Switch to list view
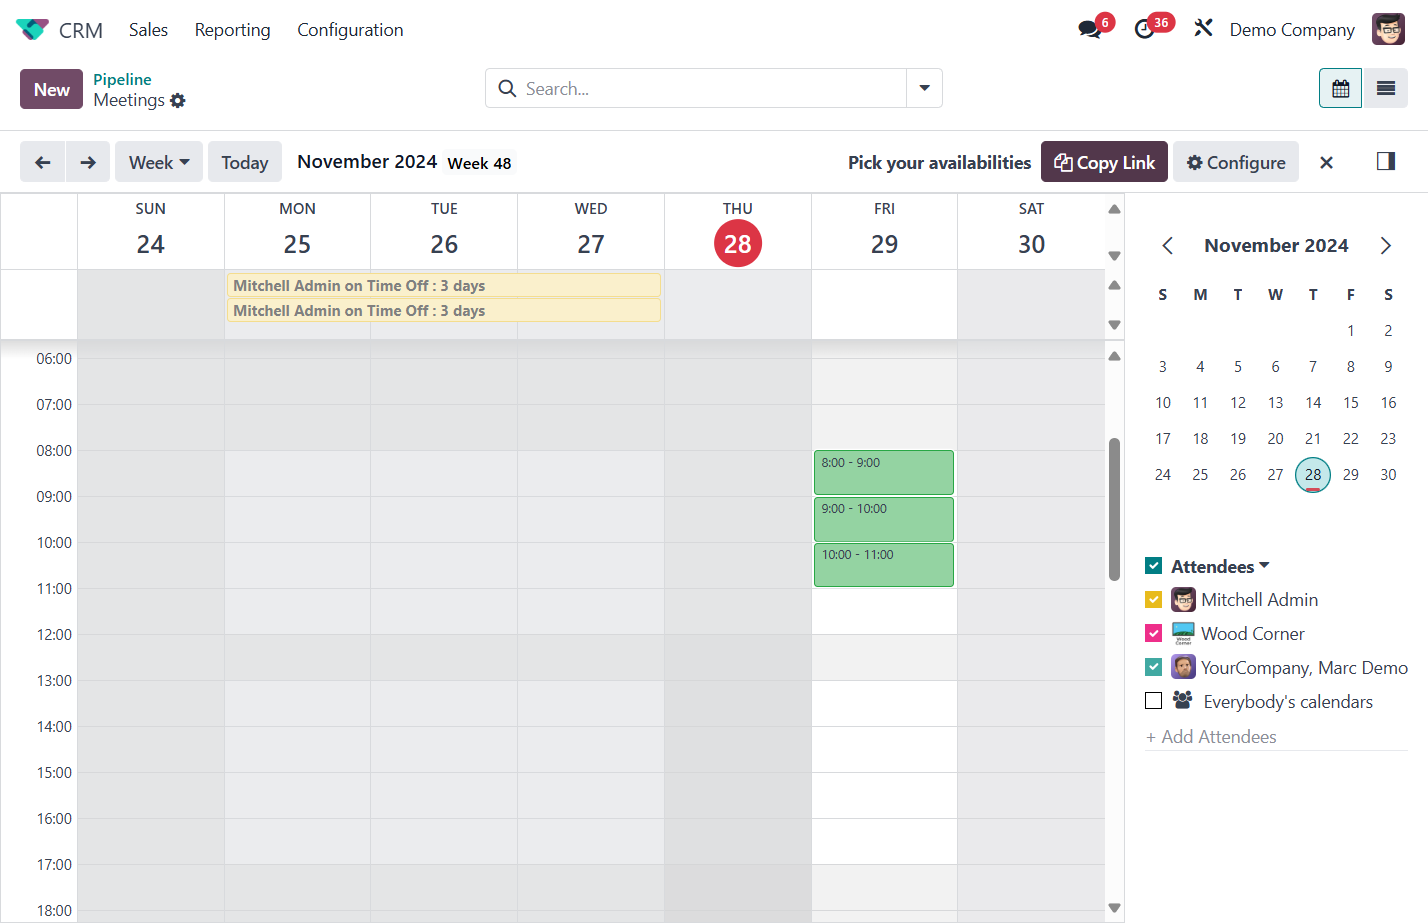The width and height of the screenshot is (1428, 923). 1385,89
